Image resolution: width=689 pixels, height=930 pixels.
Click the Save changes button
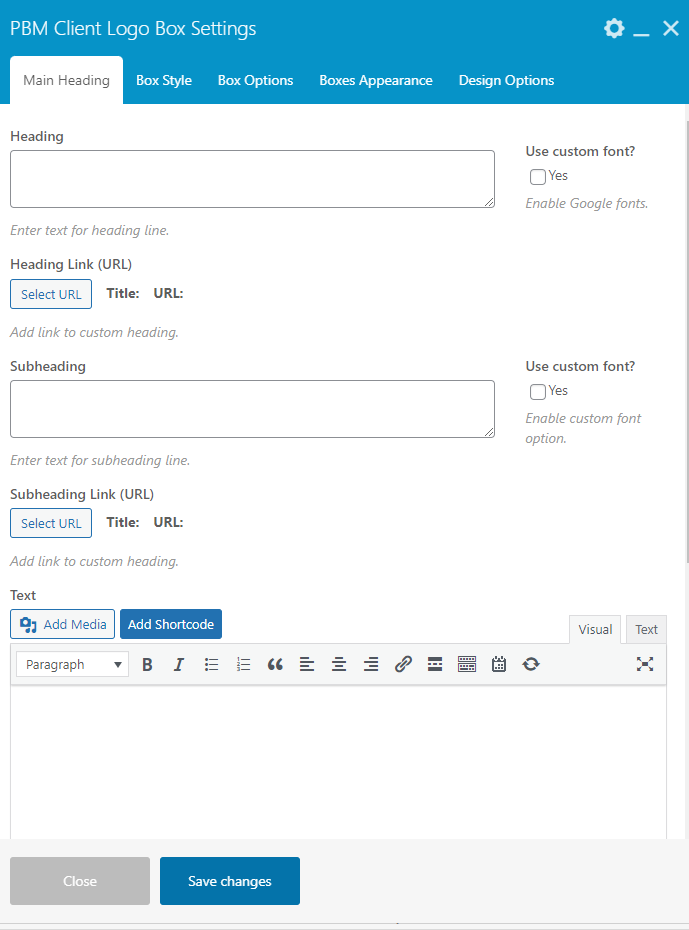[x=230, y=881]
